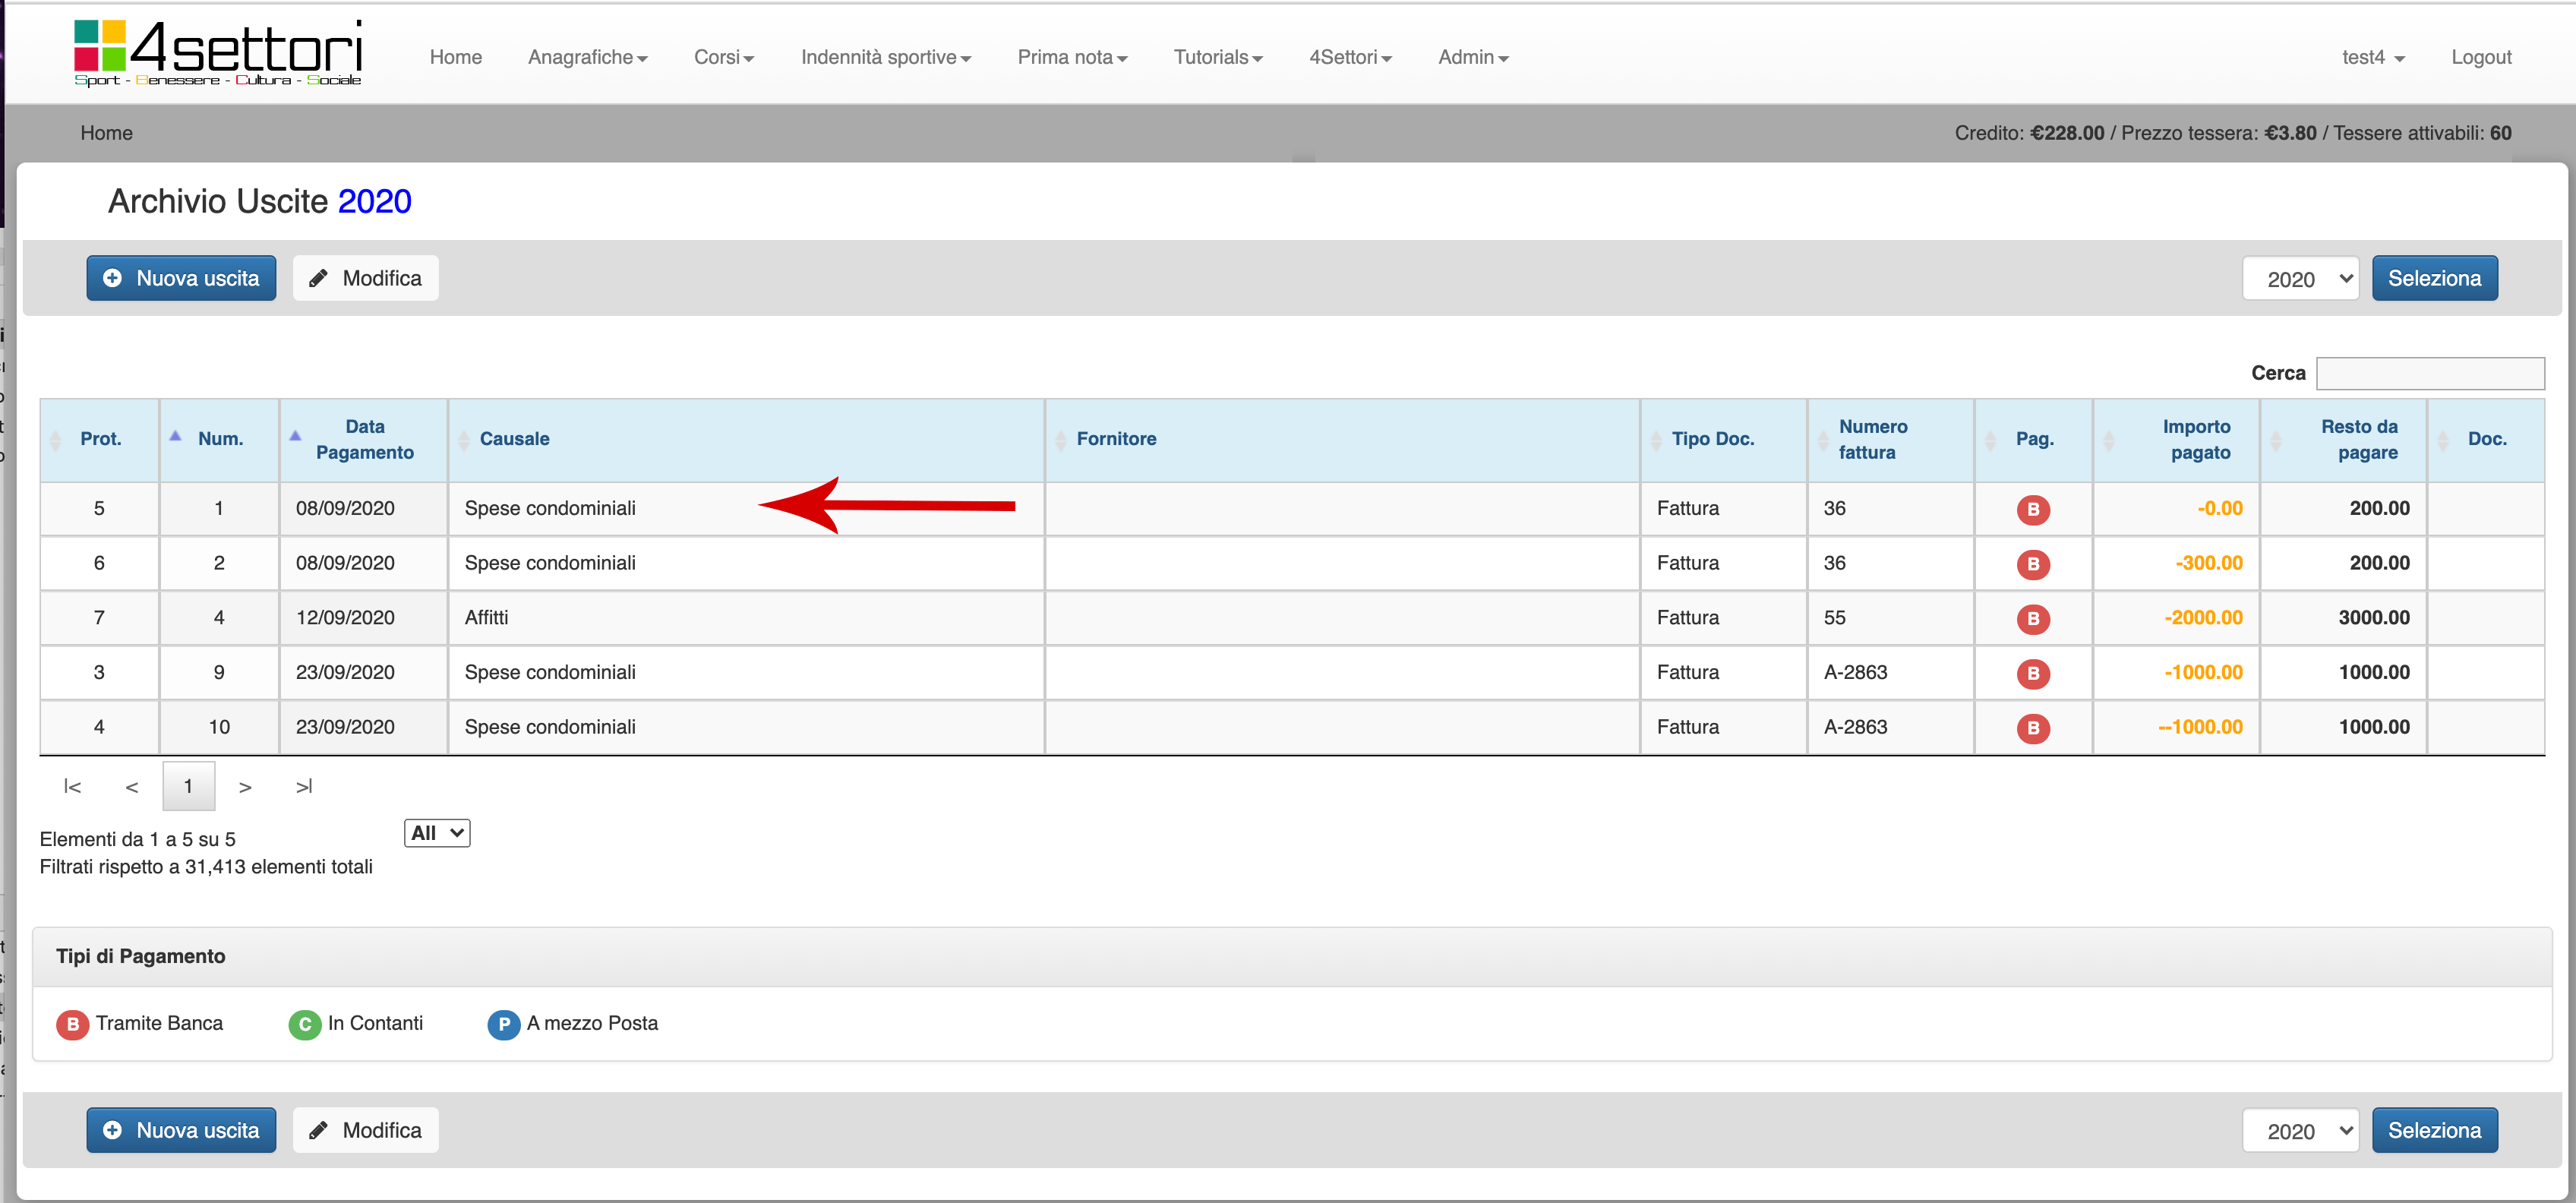The height and width of the screenshot is (1203, 2576).
Task: Click the bottom Modifica button
Action: 365,1130
